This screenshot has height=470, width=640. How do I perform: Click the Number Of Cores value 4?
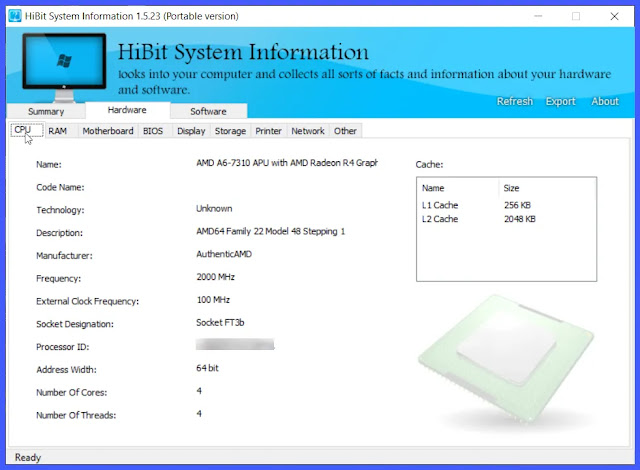pyautogui.click(x=199, y=391)
